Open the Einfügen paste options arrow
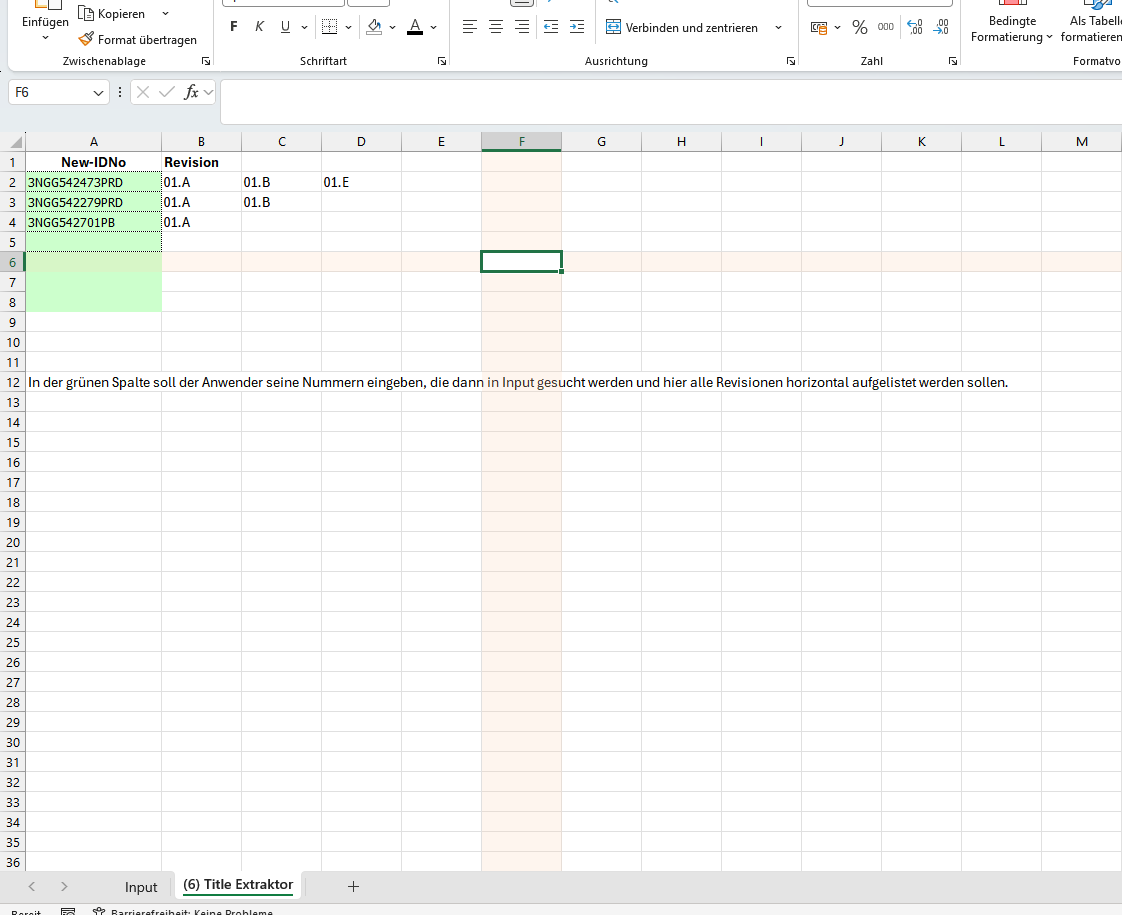 pyautogui.click(x=45, y=37)
